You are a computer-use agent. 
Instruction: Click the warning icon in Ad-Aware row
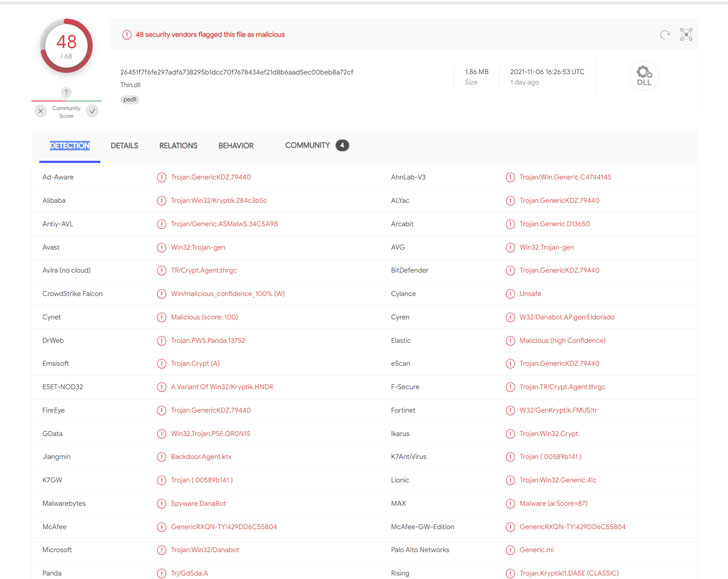point(162,177)
